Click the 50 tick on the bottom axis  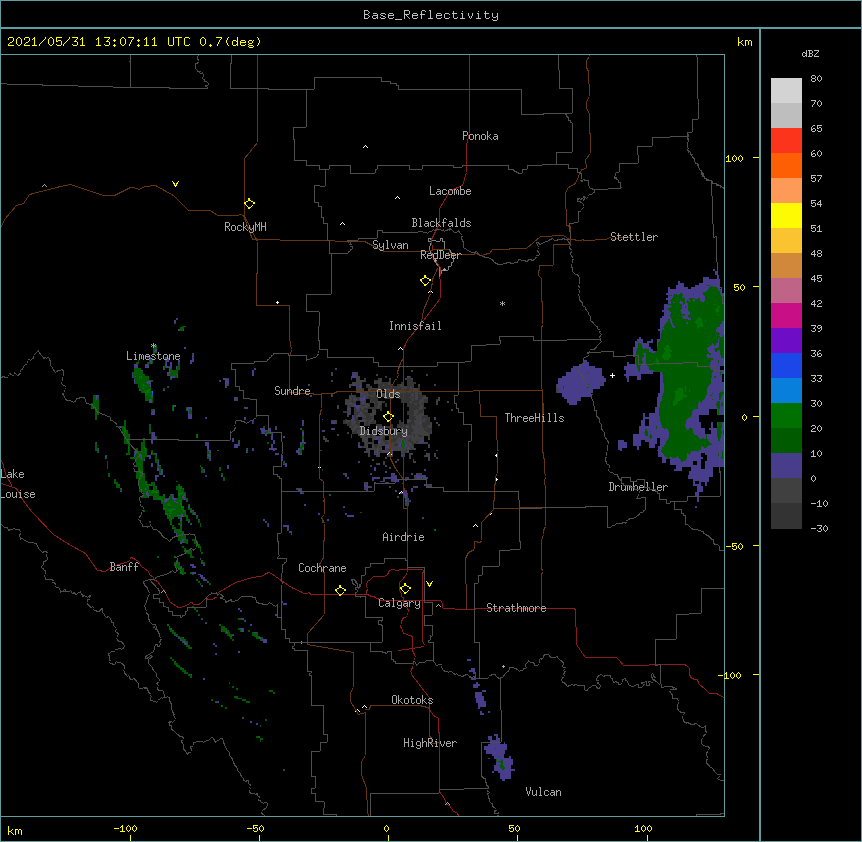click(x=514, y=828)
